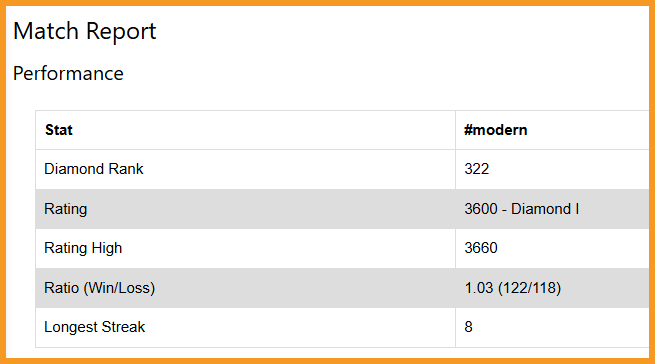Image resolution: width=655 pixels, height=364 pixels.
Task: Click the 1.03 (122/118) ratio value
Action: tap(513, 288)
